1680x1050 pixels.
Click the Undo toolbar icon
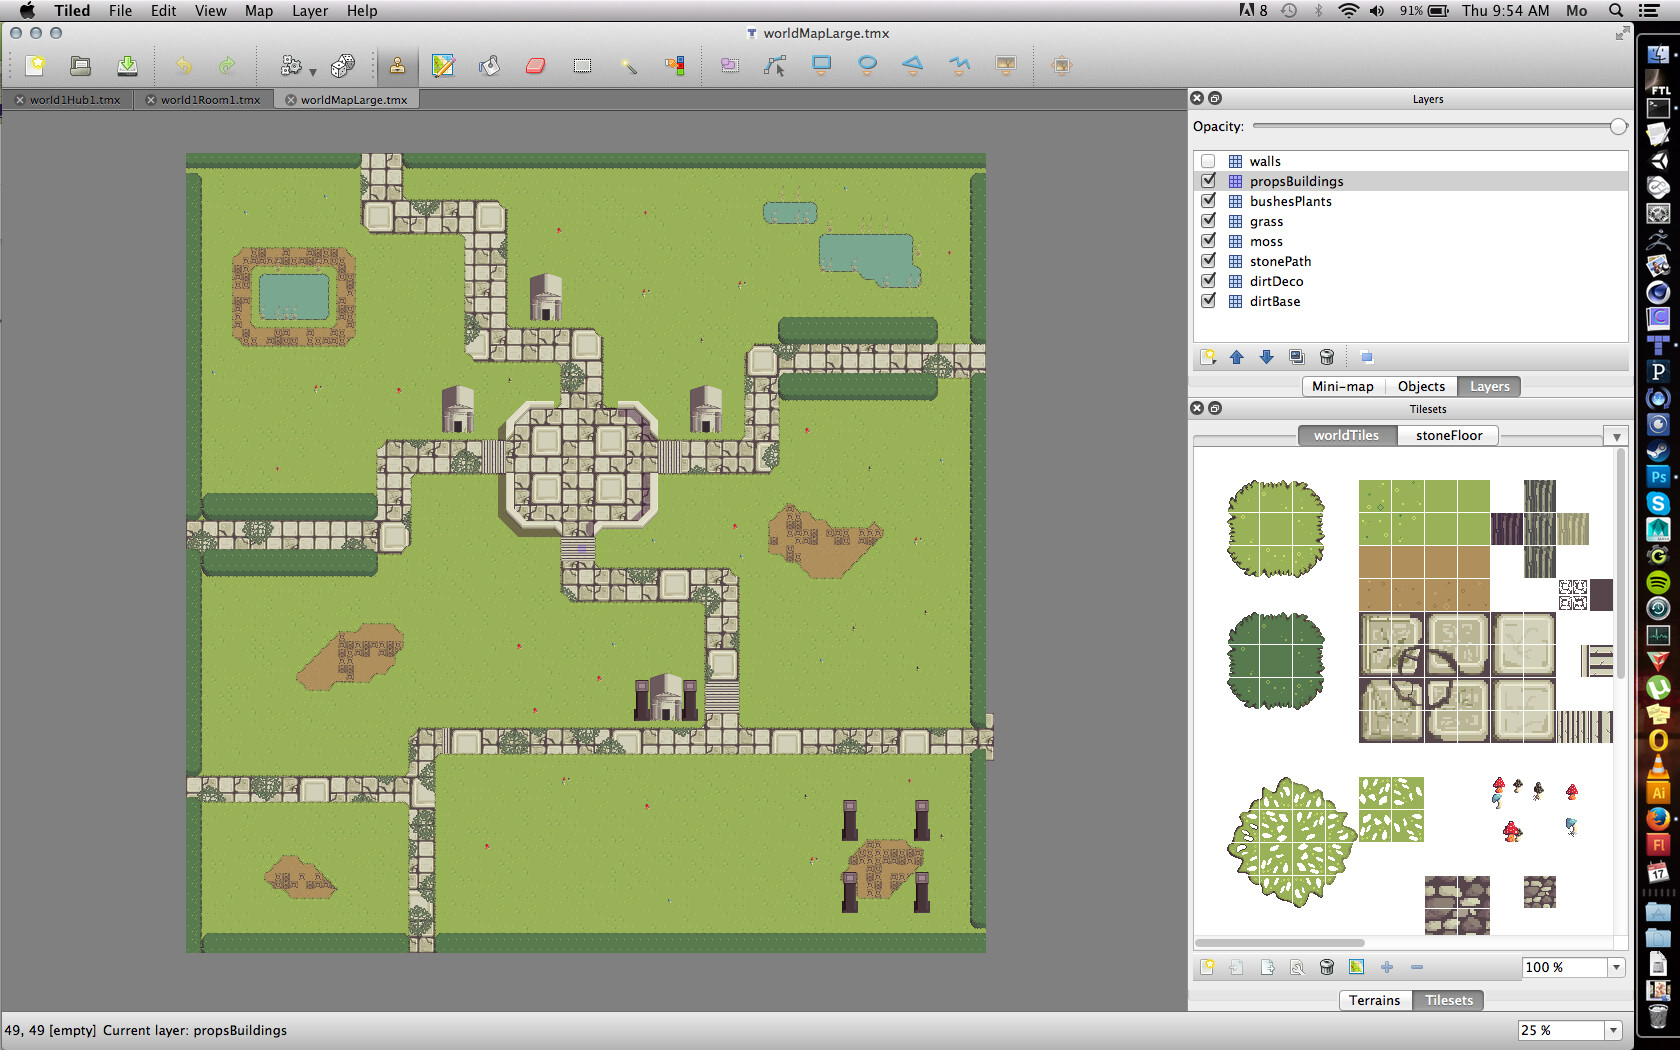coord(184,66)
